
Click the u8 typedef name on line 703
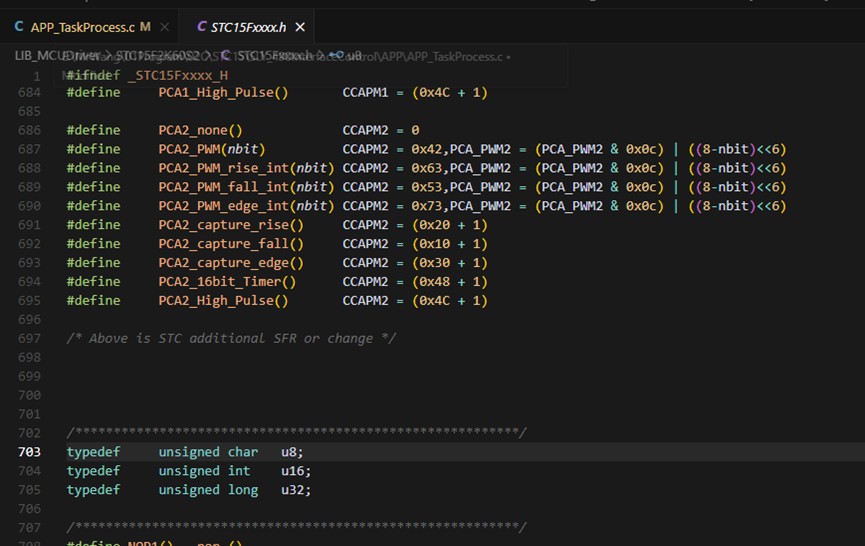coord(289,452)
